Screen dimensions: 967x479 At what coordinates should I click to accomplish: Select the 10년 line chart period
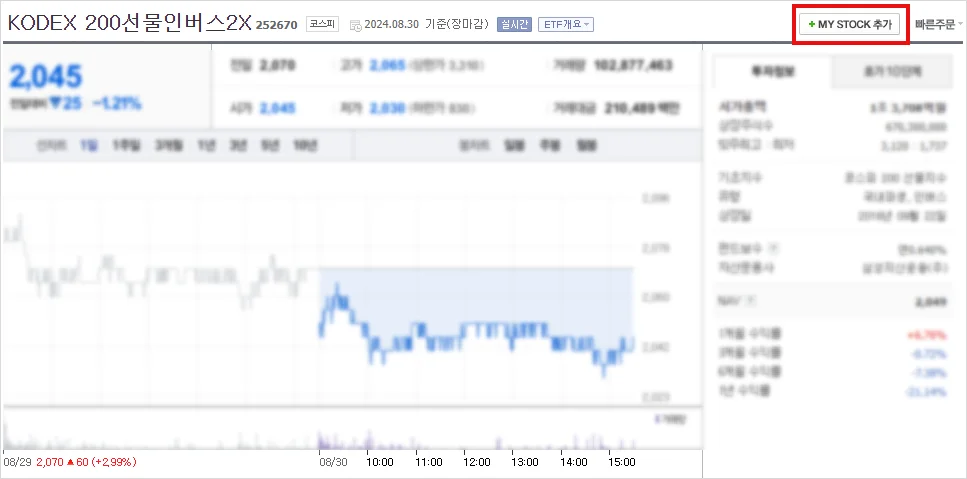point(305,146)
